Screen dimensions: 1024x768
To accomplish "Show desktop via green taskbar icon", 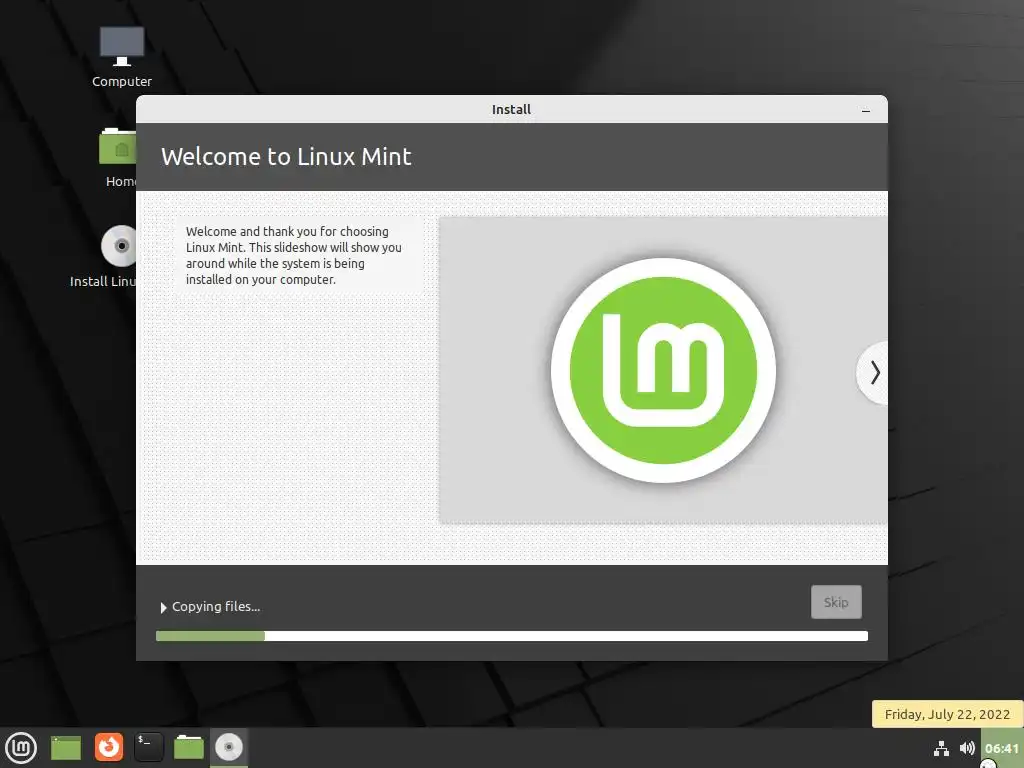I will pyautogui.click(x=66, y=748).
